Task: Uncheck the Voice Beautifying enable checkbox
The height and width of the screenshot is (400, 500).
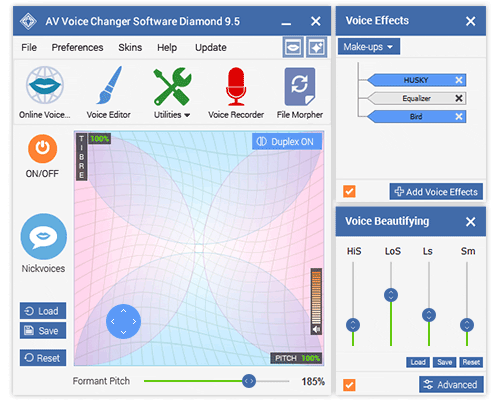Action: [x=349, y=385]
